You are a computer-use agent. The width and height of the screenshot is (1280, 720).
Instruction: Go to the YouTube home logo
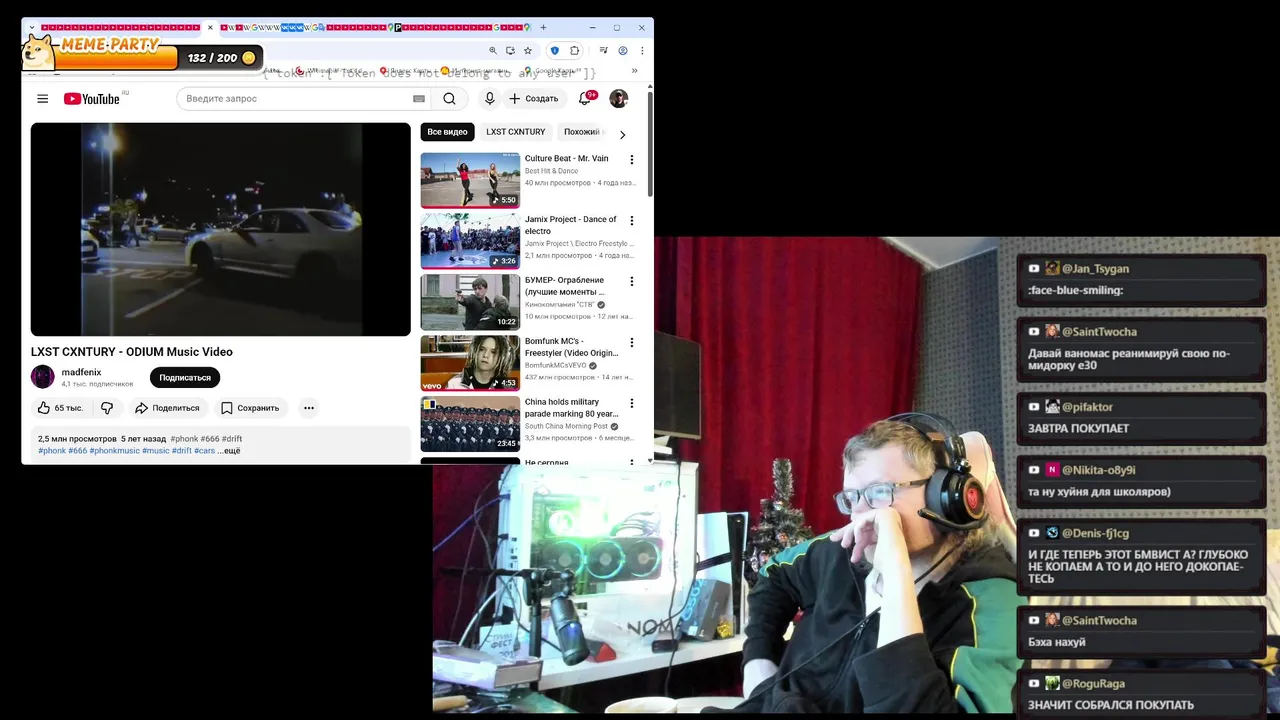click(x=92, y=98)
